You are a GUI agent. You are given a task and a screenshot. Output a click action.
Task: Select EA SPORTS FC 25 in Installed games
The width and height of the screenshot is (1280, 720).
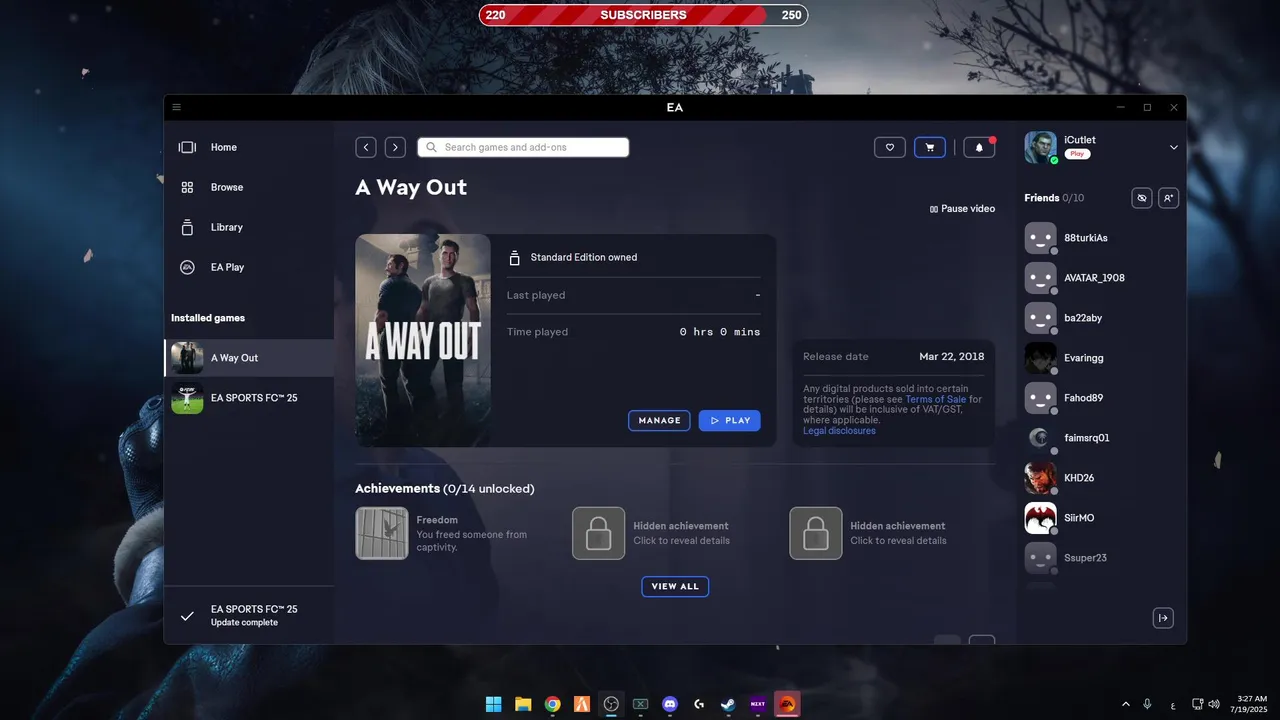(x=249, y=398)
